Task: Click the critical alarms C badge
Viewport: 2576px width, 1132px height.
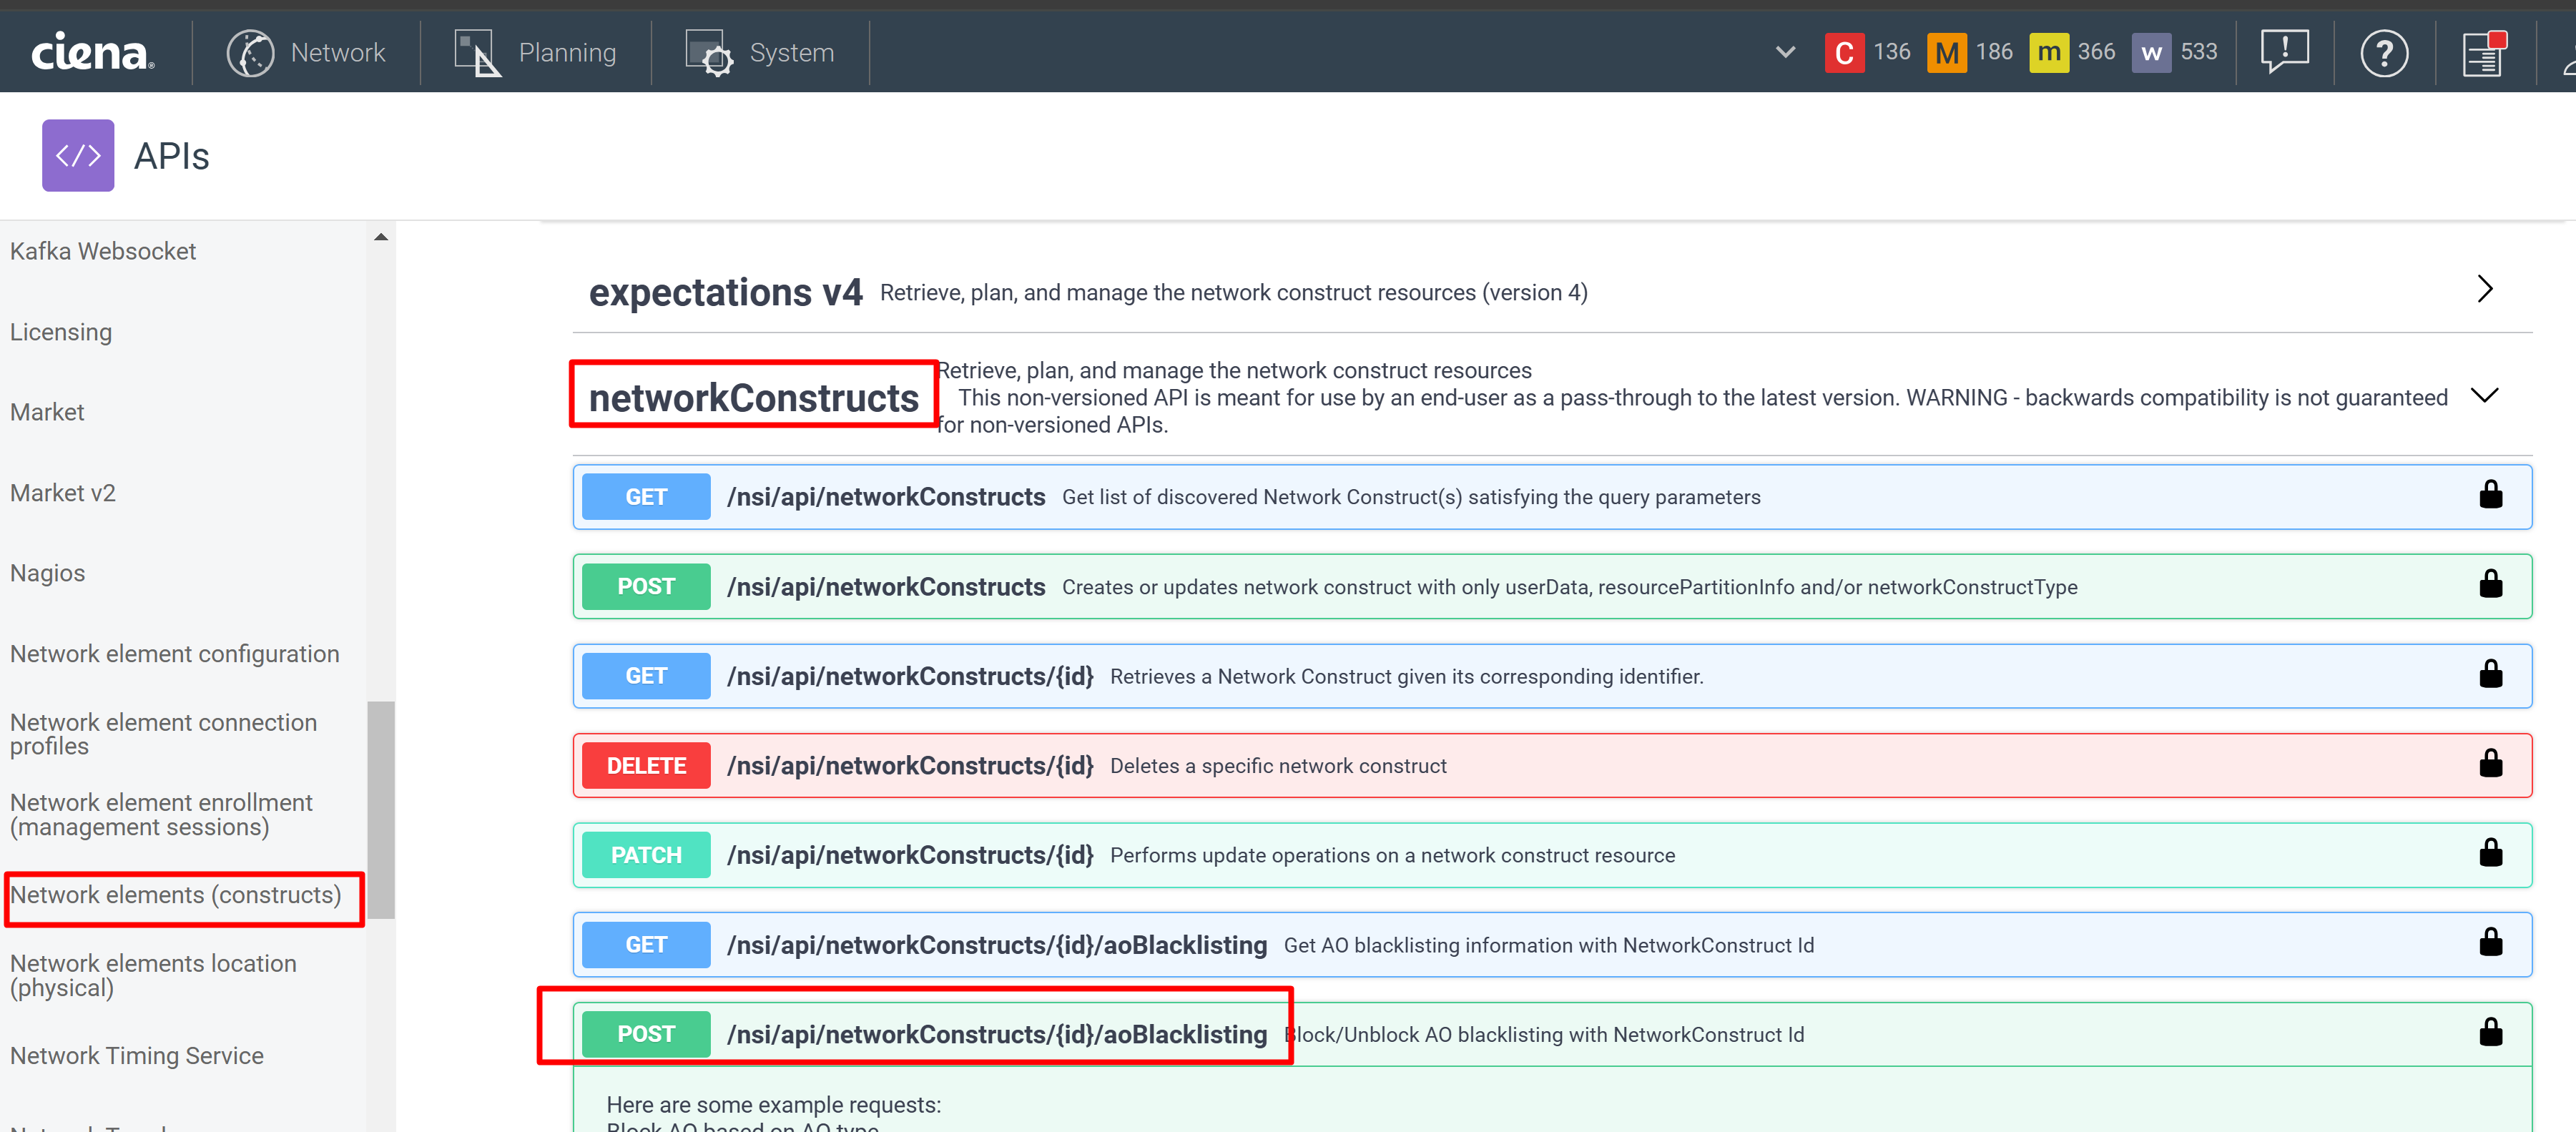Action: 1844,52
